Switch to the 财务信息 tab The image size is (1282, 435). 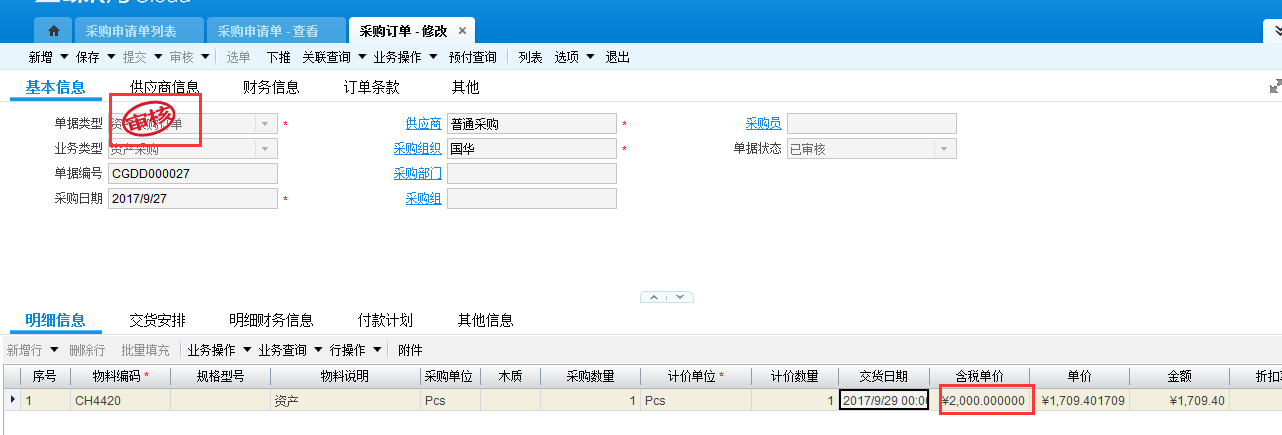coord(271,87)
